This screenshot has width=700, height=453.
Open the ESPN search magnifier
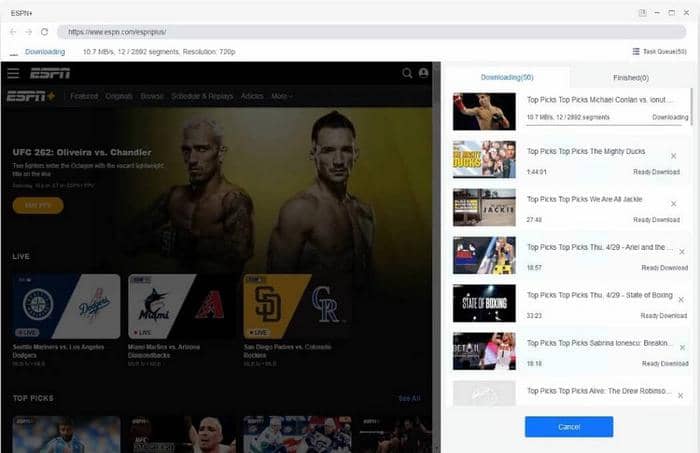tap(407, 73)
